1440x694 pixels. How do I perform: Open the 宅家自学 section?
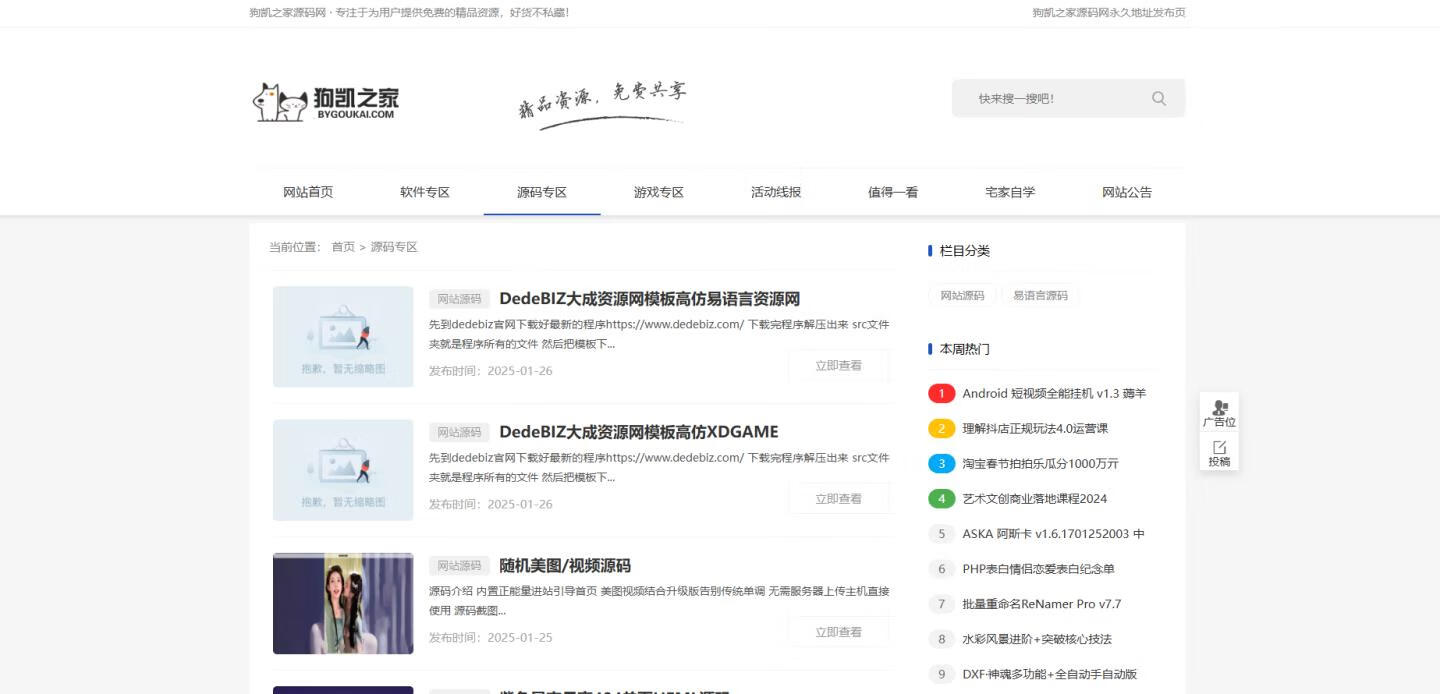[x=1009, y=192]
